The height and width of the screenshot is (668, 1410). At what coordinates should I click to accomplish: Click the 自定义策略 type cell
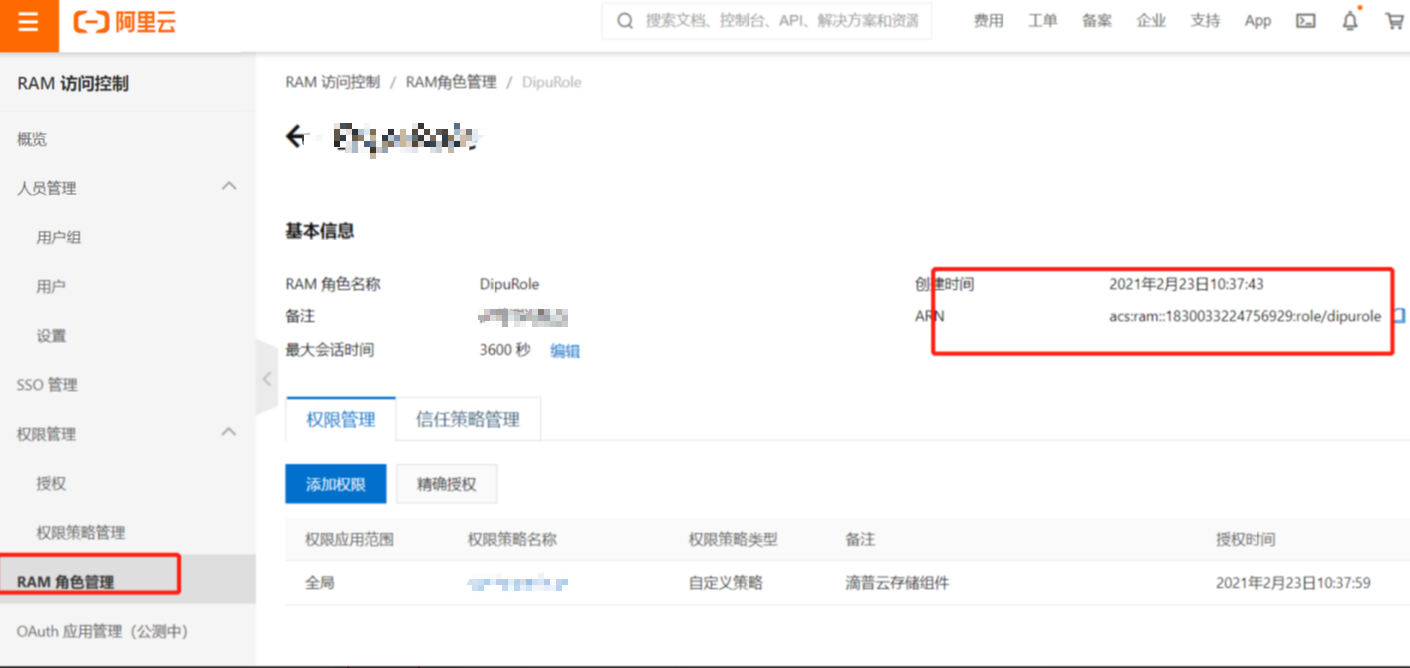(725, 582)
